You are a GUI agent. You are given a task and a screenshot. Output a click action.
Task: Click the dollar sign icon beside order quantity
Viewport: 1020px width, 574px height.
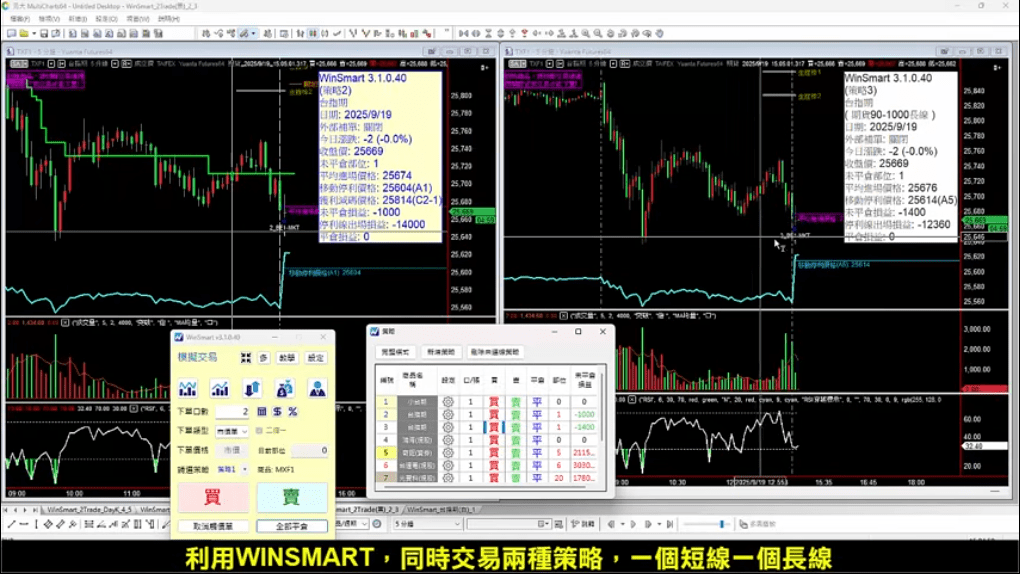(x=277, y=411)
